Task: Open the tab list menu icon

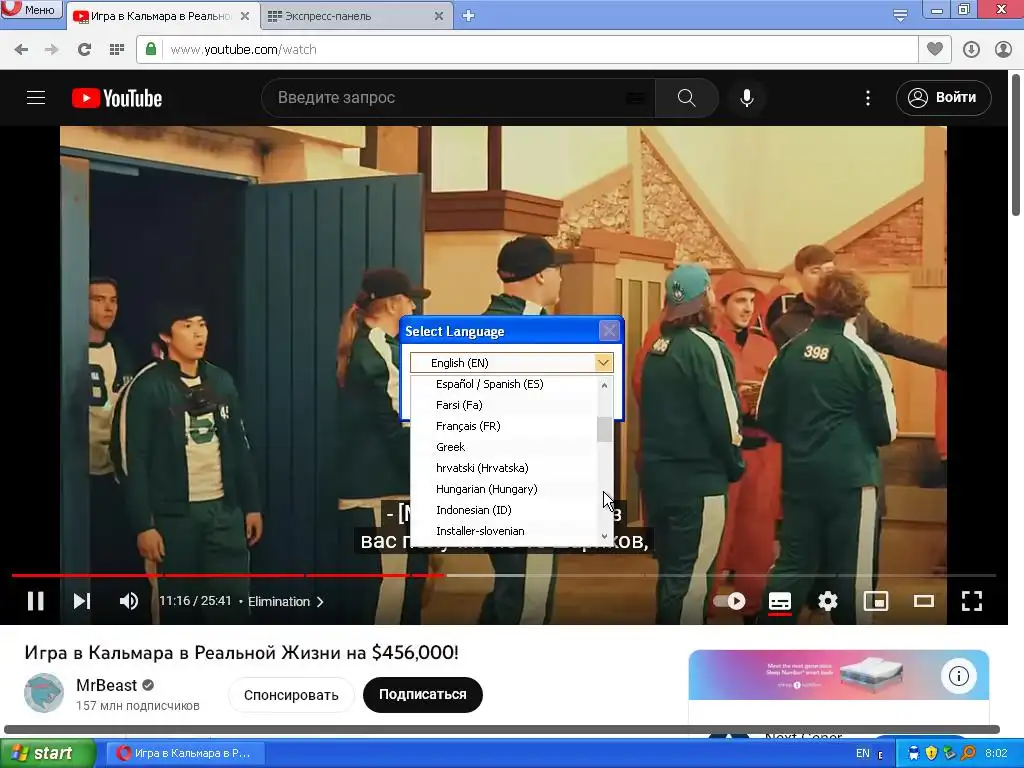Action: coord(900,16)
